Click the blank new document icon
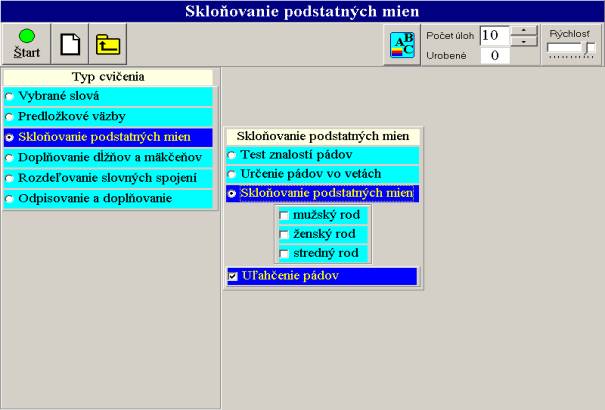 point(70,44)
